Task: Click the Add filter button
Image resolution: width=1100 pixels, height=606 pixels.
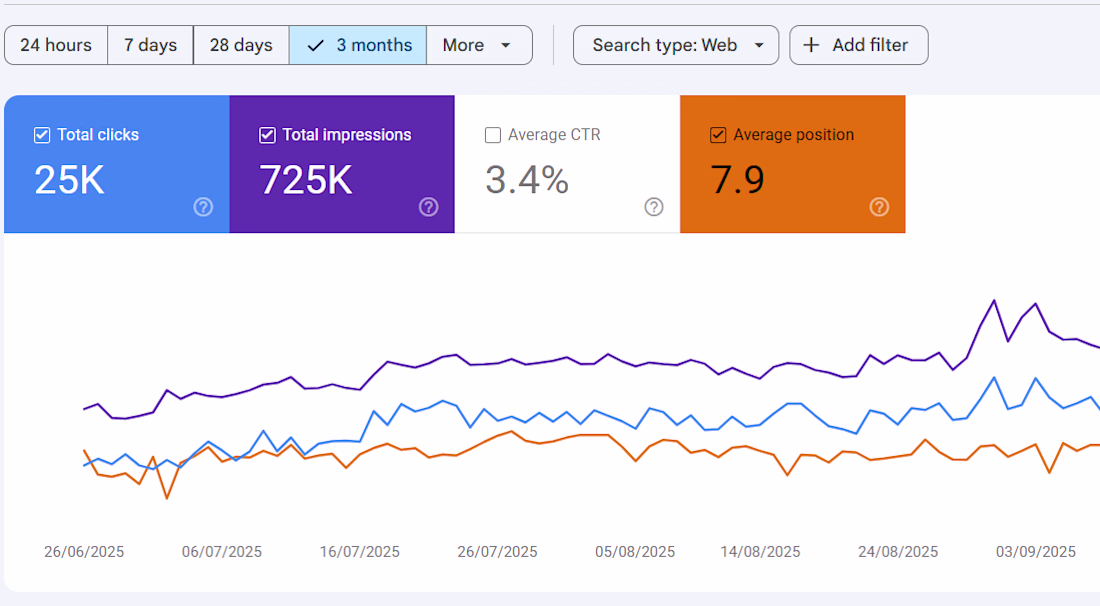Action: pos(859,45)
